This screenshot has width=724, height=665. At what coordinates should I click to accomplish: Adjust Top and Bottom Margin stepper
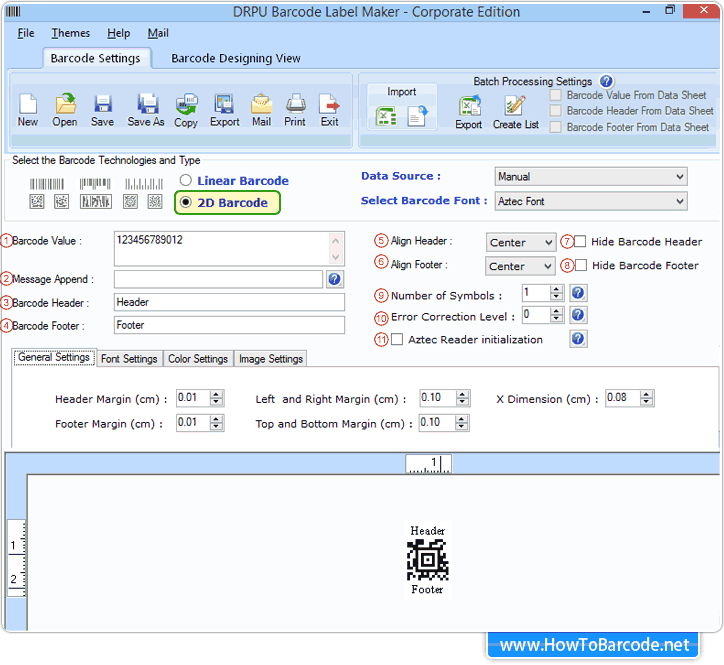[461, 423]
